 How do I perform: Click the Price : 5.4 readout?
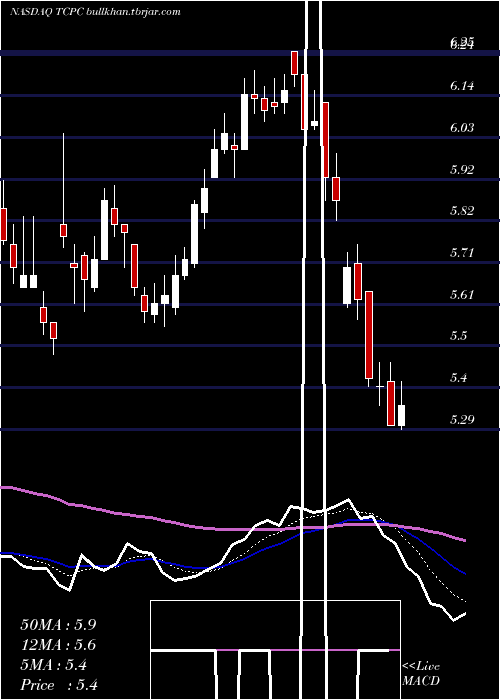pos(59,685)
